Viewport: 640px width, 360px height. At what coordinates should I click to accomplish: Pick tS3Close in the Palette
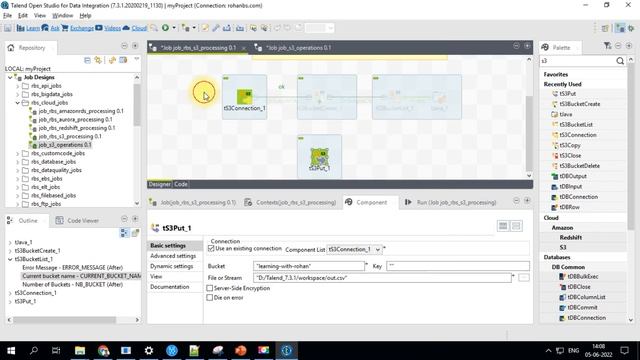(x=570, y=156)
